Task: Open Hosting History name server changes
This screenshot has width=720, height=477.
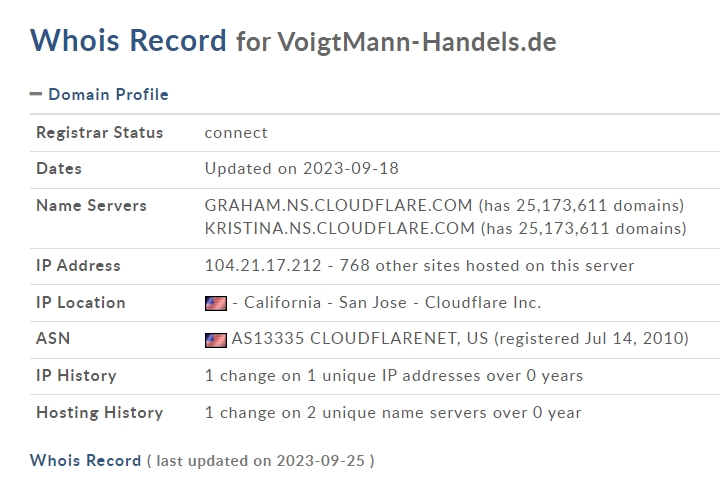Action: pos(393,412)
